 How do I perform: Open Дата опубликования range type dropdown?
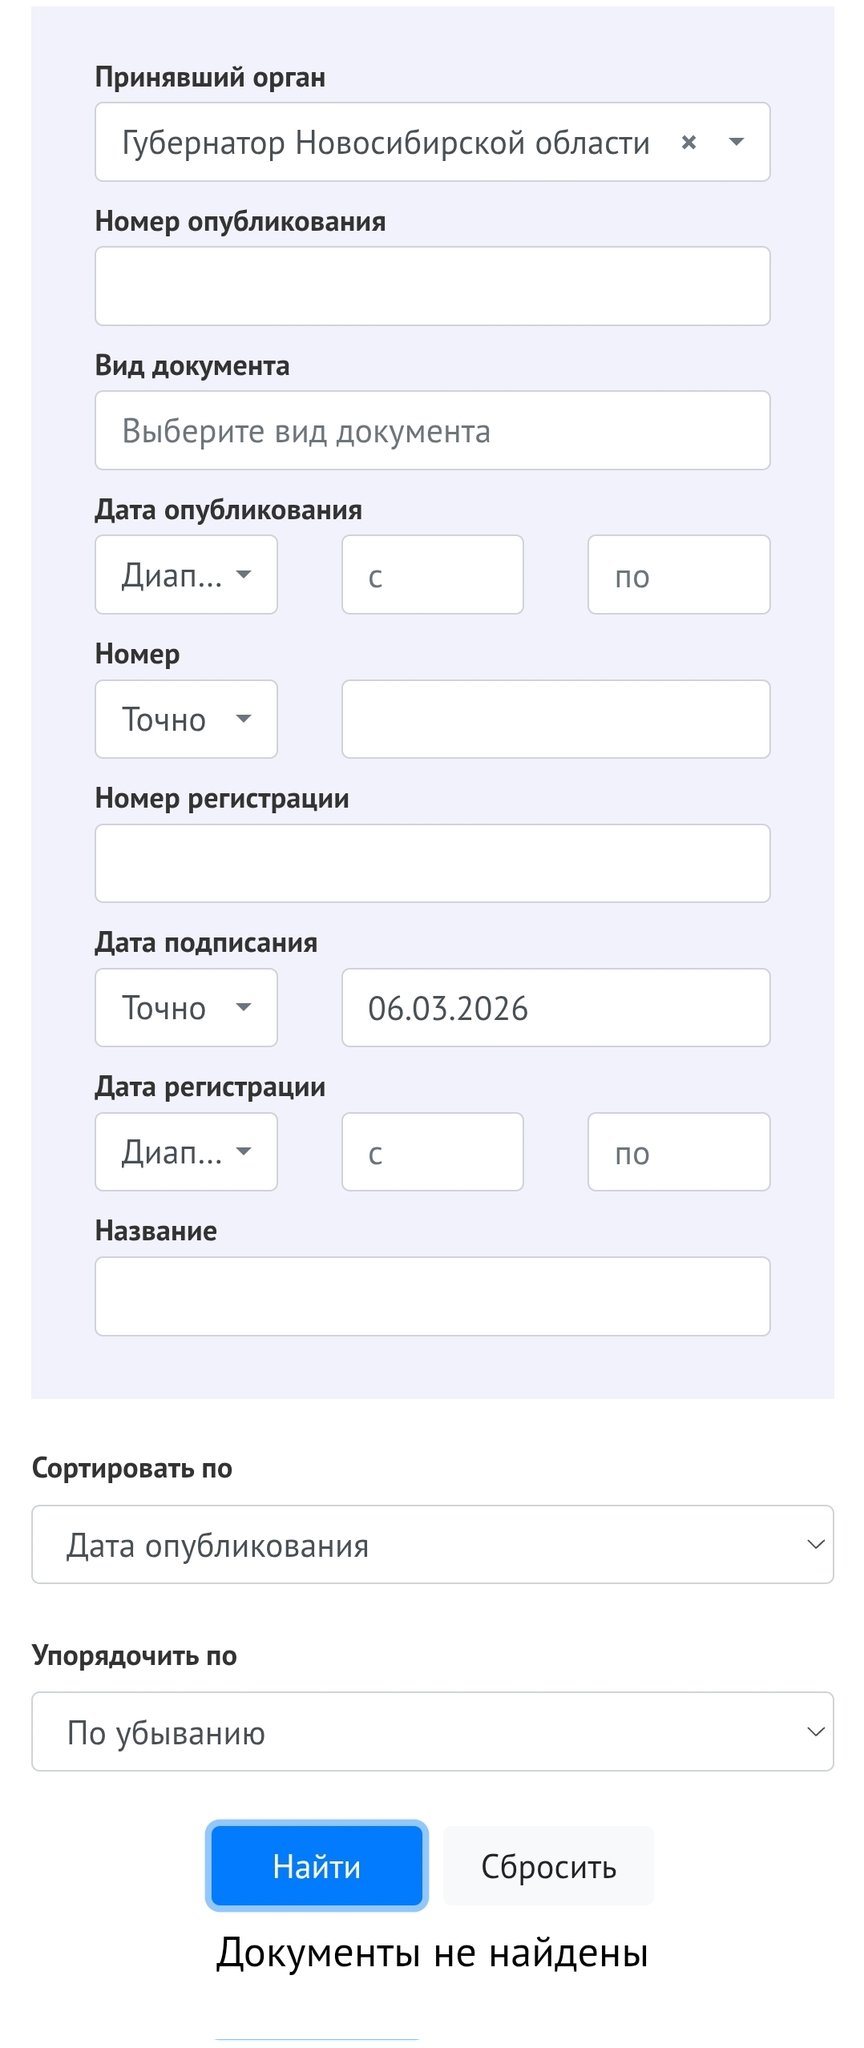click(186, 575)
